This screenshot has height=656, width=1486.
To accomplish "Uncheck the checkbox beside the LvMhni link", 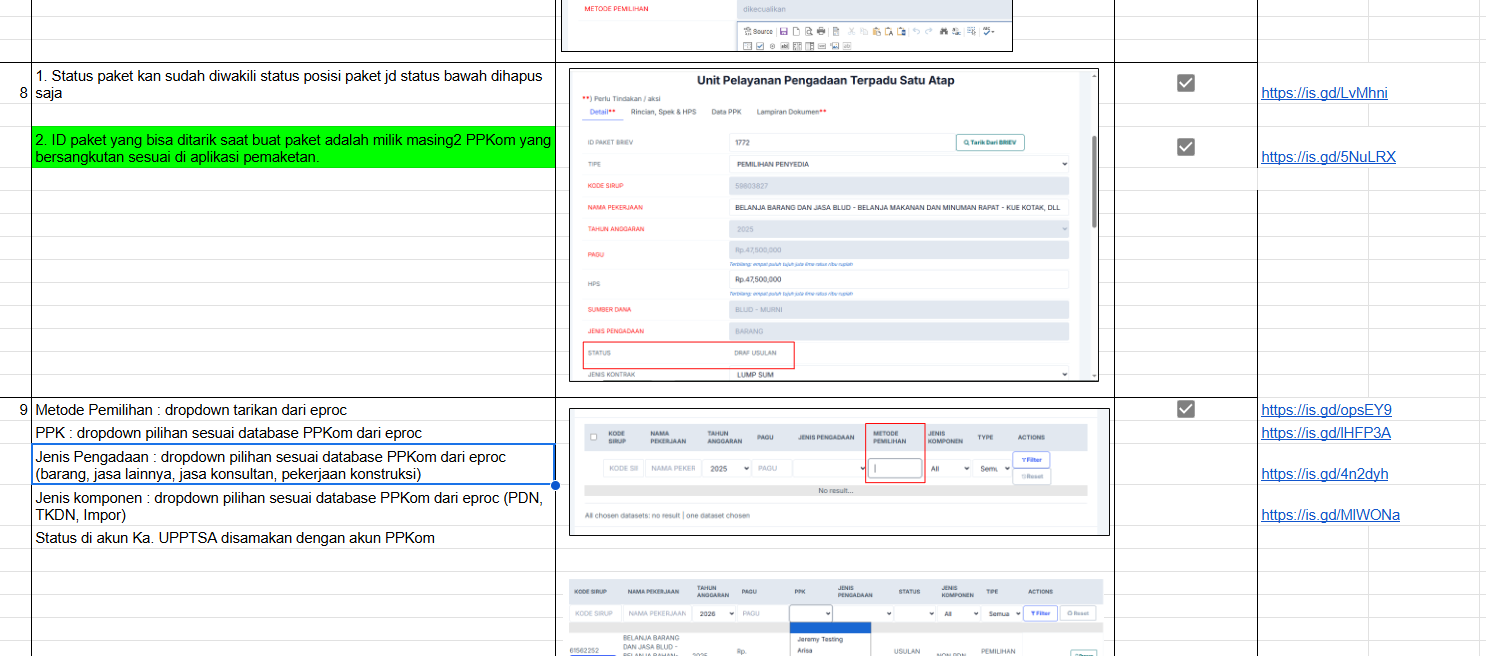I will [x=1186, y=83].
